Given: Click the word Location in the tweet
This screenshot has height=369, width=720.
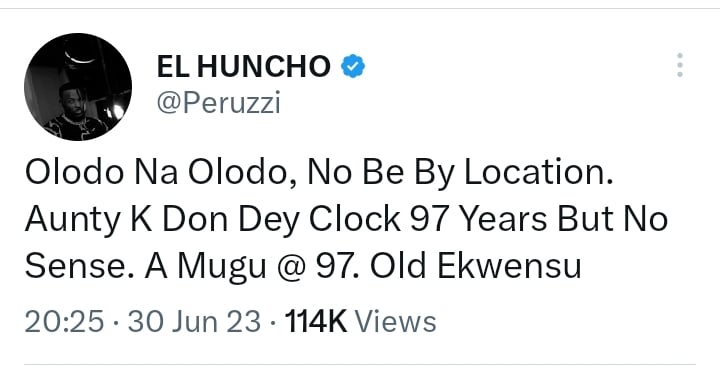Looking at the screenshot, I should [x=539, y=173].
